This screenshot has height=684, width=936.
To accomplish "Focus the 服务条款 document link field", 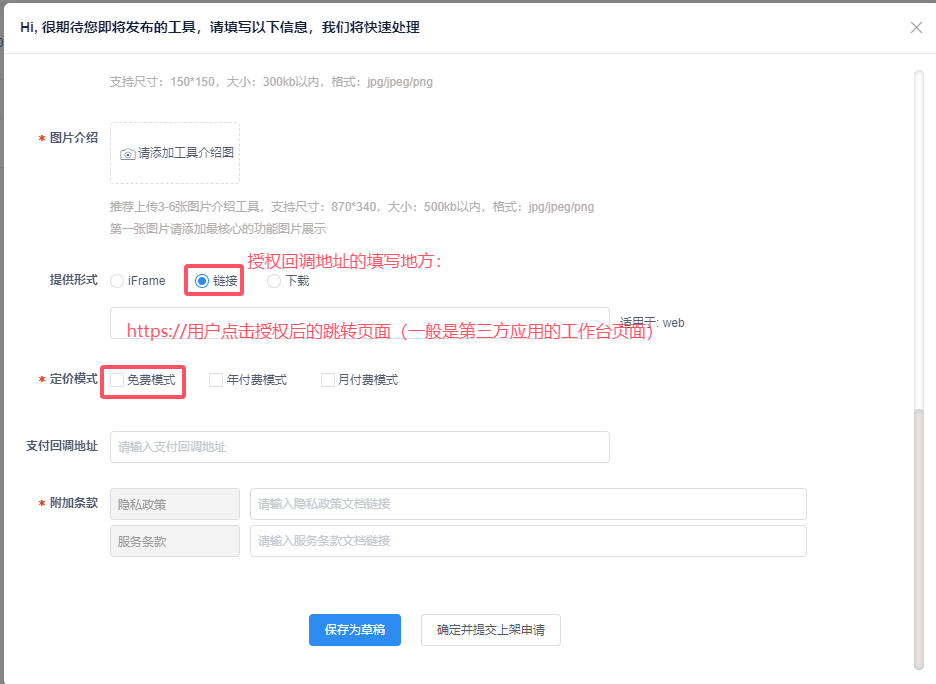I will point(527,541).
